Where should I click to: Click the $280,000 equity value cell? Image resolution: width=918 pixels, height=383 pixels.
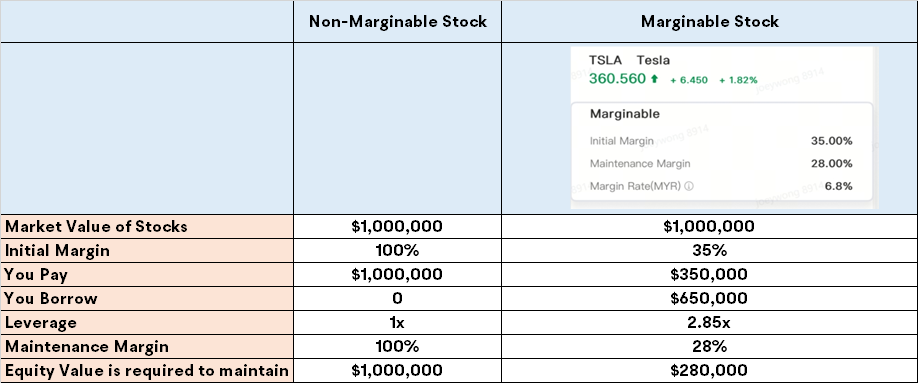click(x=709, y=371)
